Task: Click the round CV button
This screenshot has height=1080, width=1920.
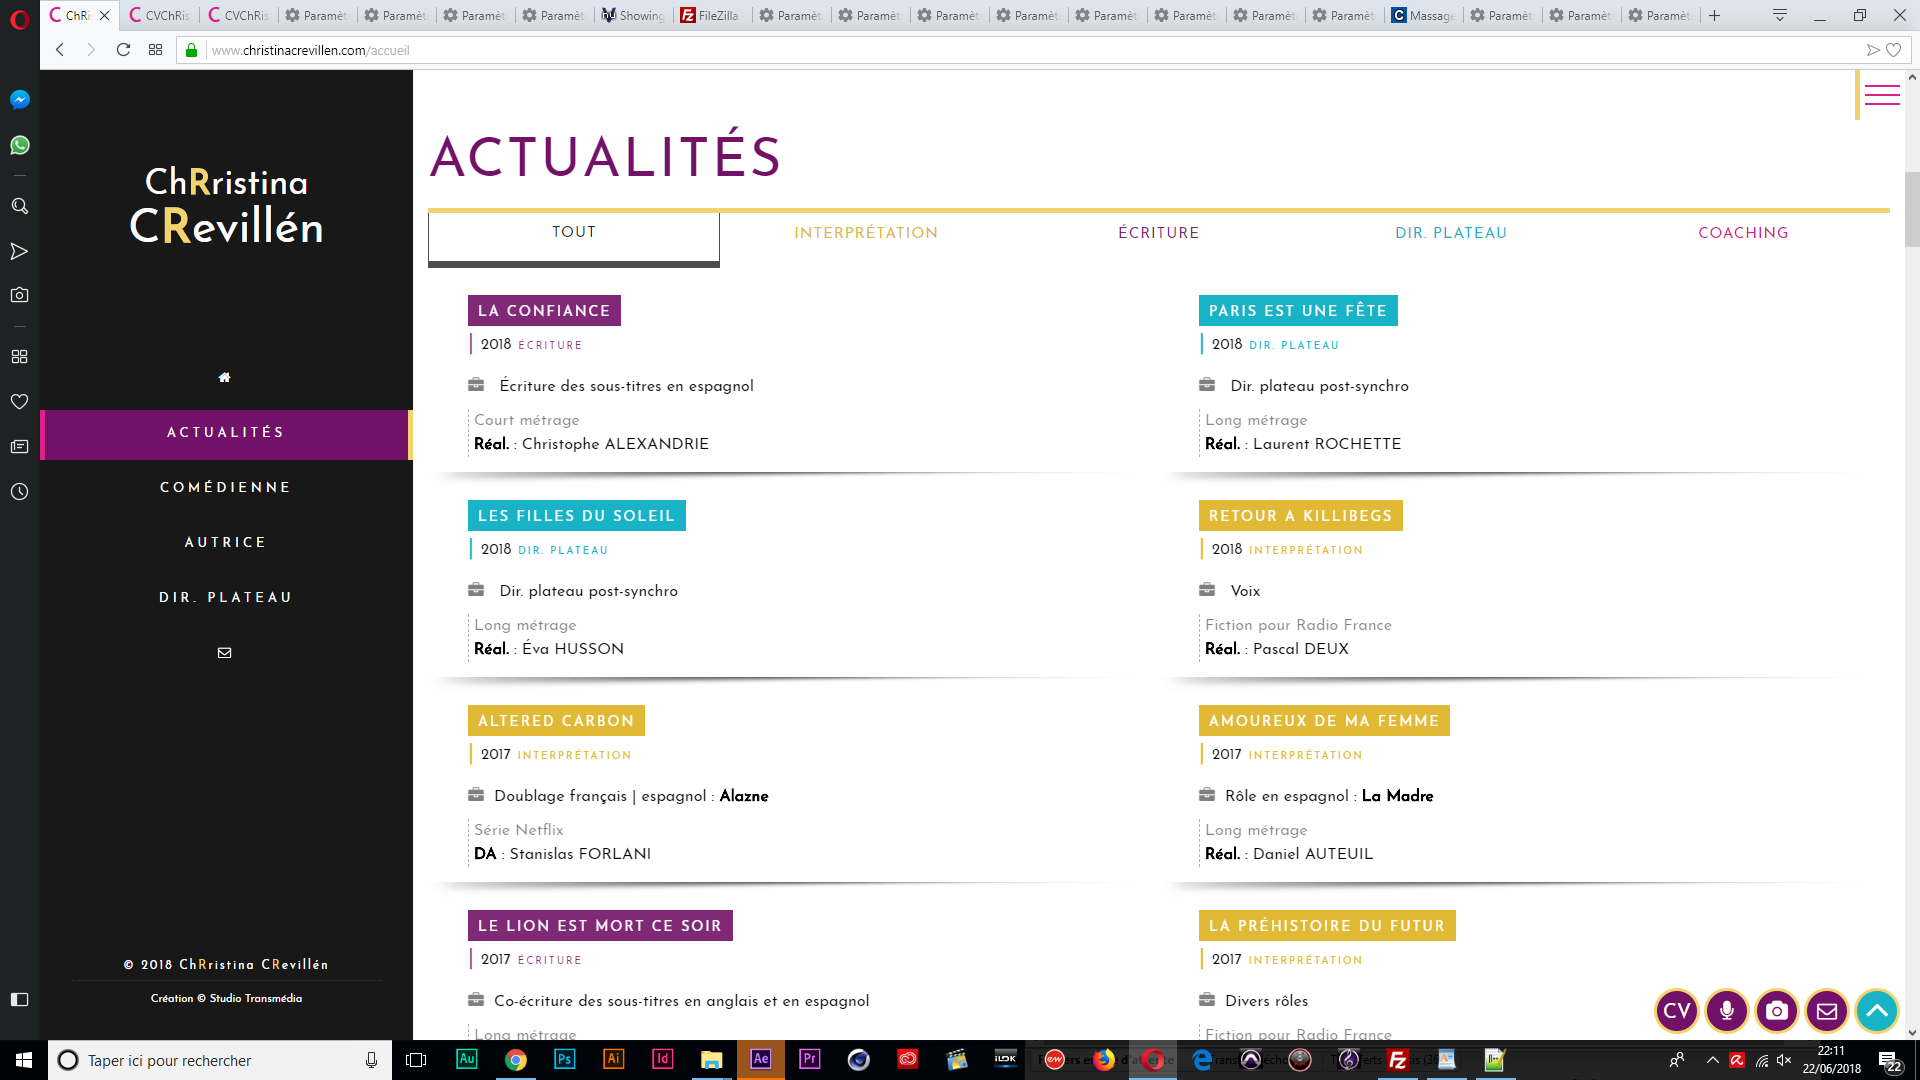Action: [1677, 1011]
